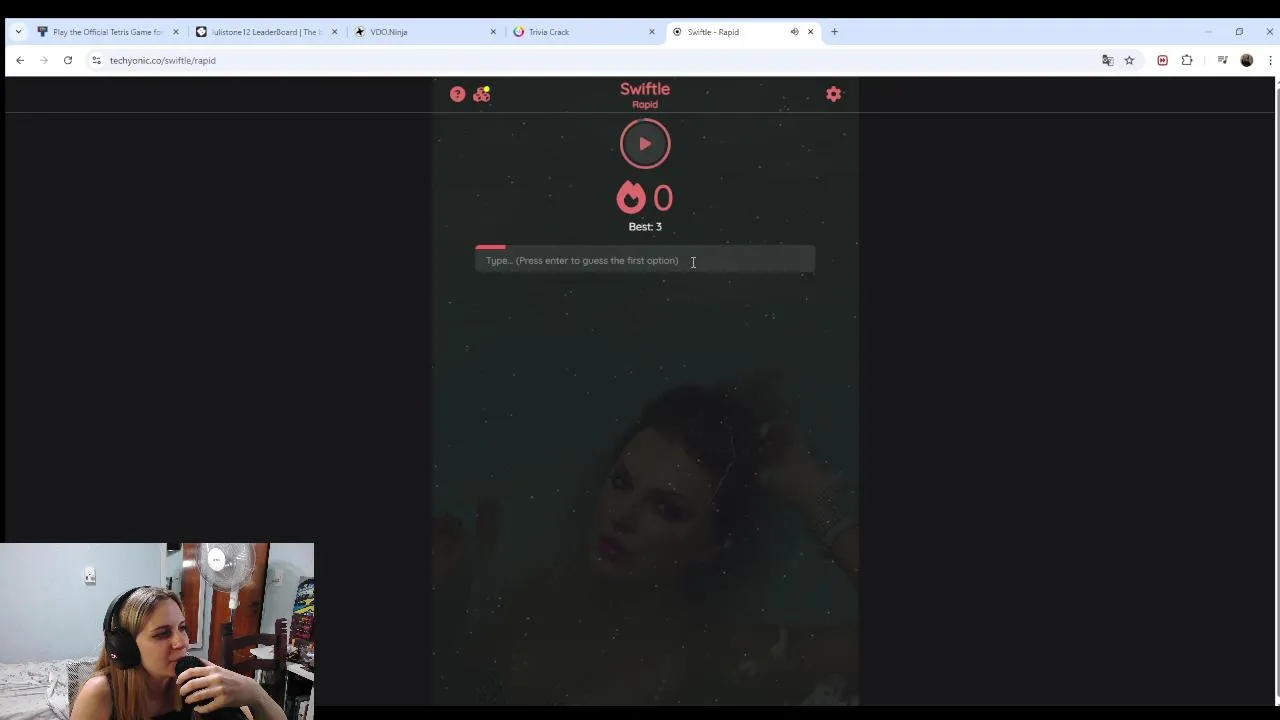
Task: Open the translate page icon
Action: [1108, 60]
